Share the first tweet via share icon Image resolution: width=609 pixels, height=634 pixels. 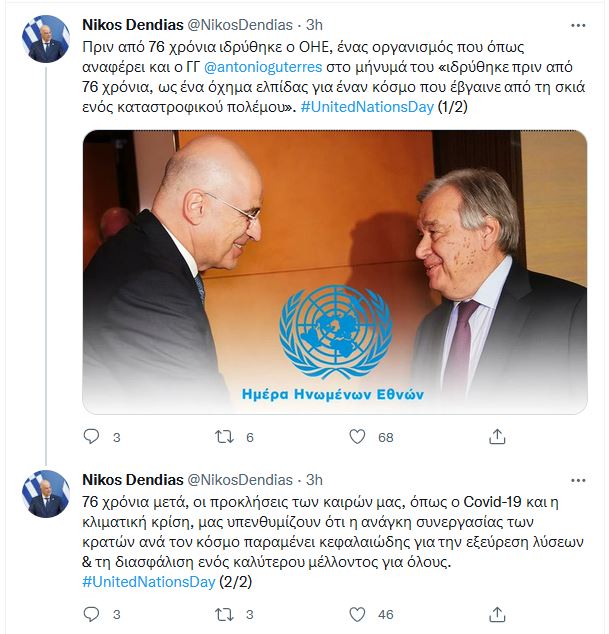click(497, 437)
